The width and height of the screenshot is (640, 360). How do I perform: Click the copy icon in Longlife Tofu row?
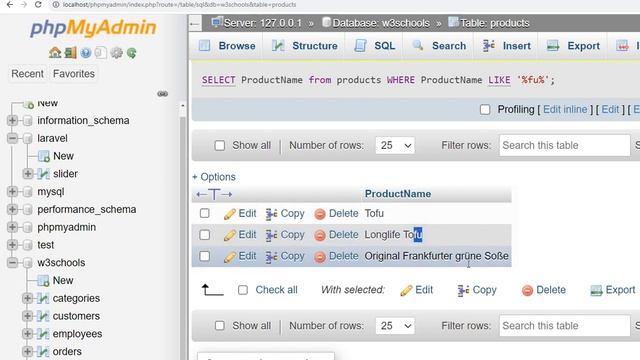pyautogui.click(x=271, y=235)
